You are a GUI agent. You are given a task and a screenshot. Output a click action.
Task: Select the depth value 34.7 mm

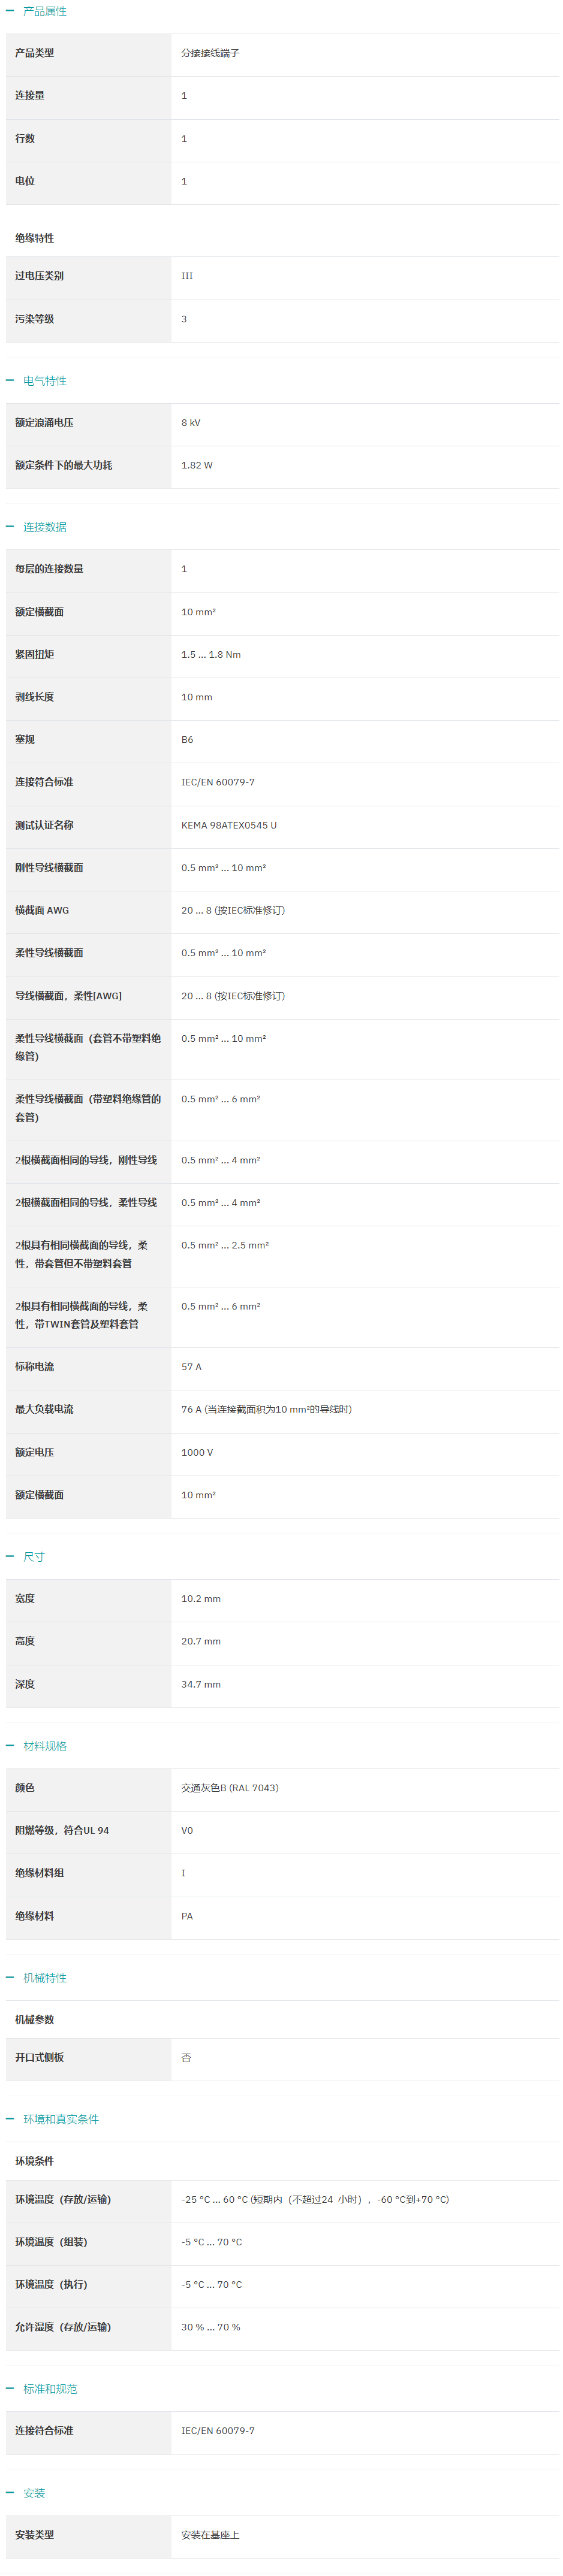201,1685
